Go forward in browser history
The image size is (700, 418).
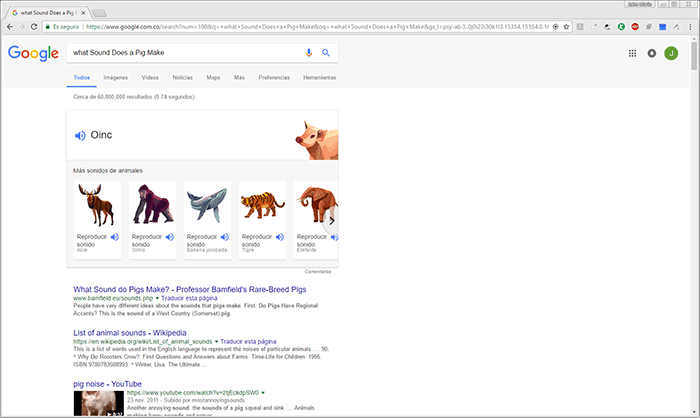click(21, 27)
